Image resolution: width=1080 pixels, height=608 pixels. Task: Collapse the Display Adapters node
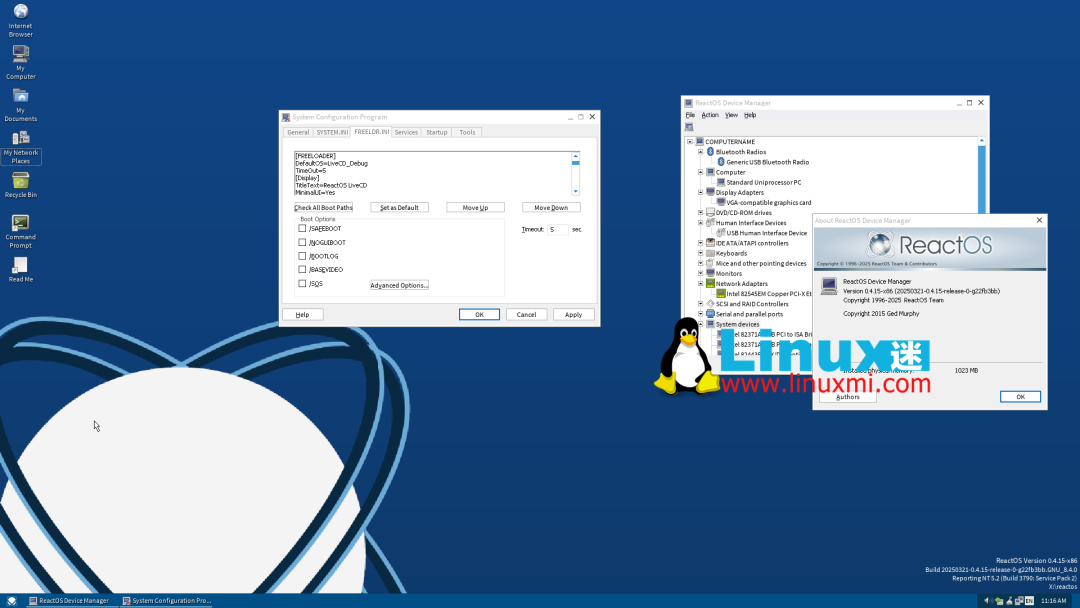pyautogui.click(x=700, y=192)
